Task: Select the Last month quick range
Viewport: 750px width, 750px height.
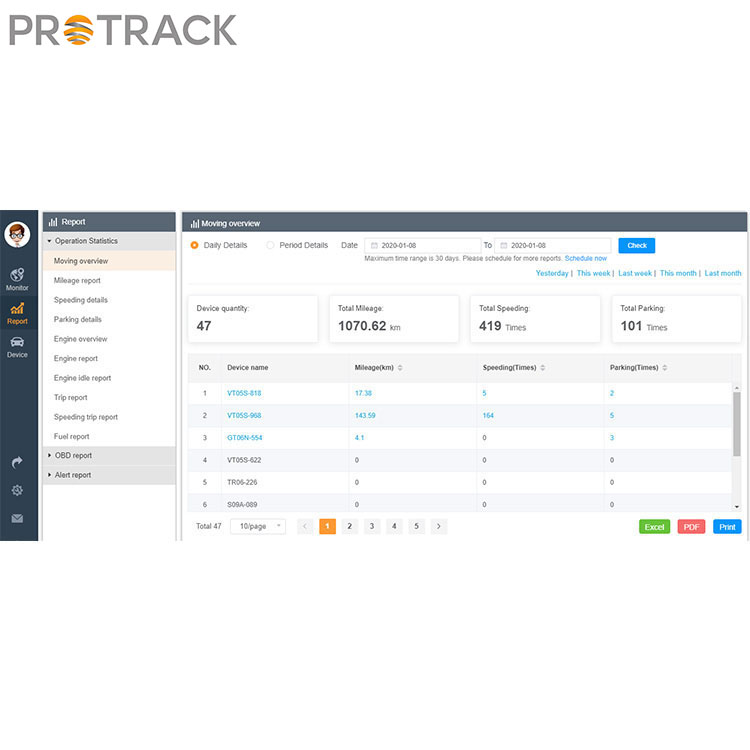Action: pyautogui.click(x=723, y=273)
